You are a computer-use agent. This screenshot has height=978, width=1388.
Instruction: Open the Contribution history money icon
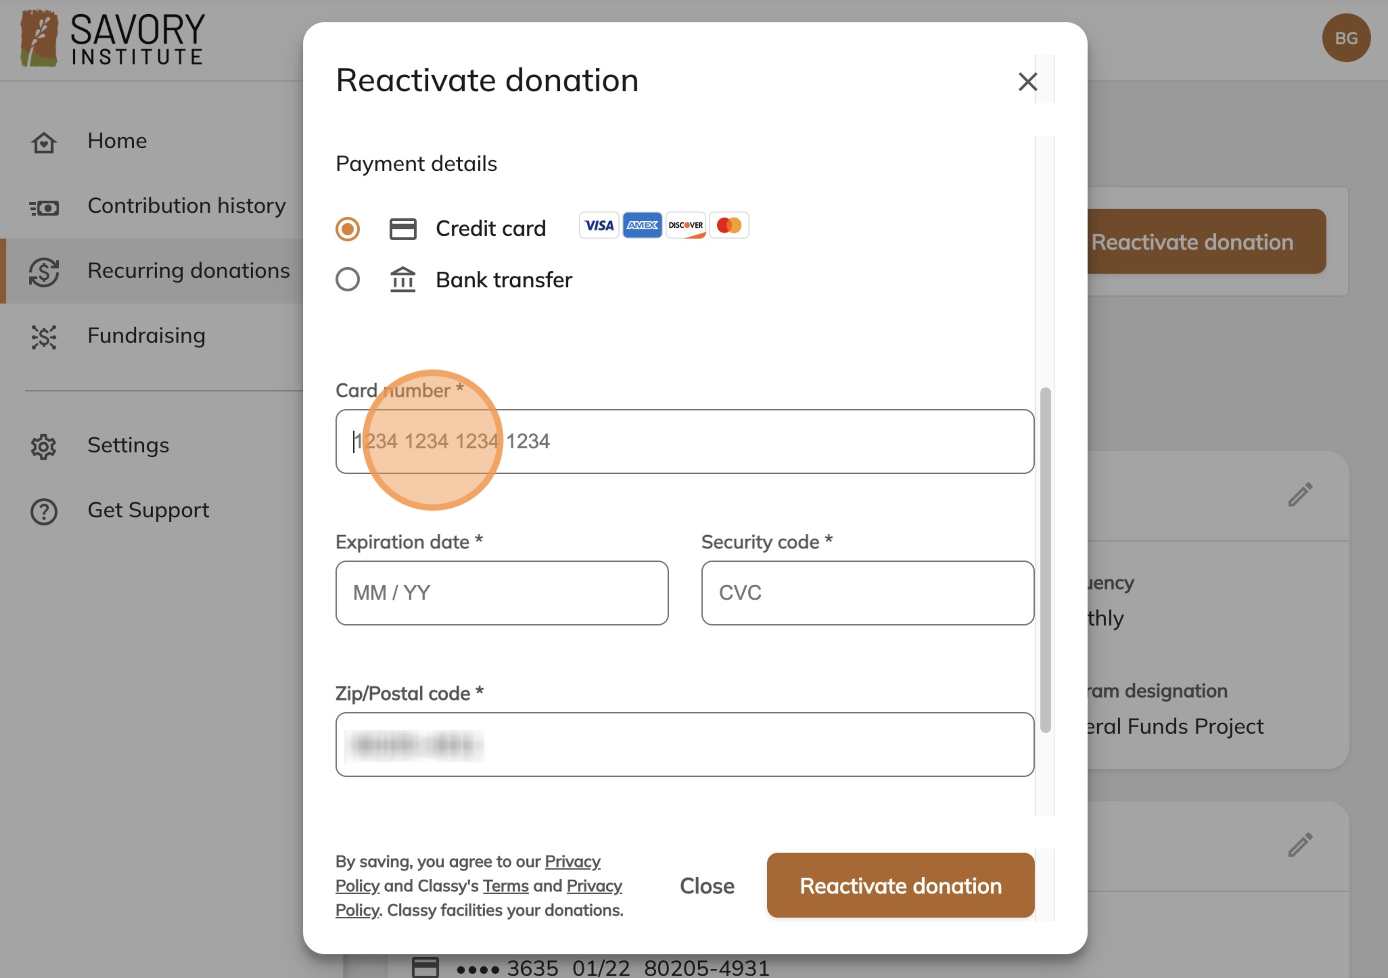[44, 208]
